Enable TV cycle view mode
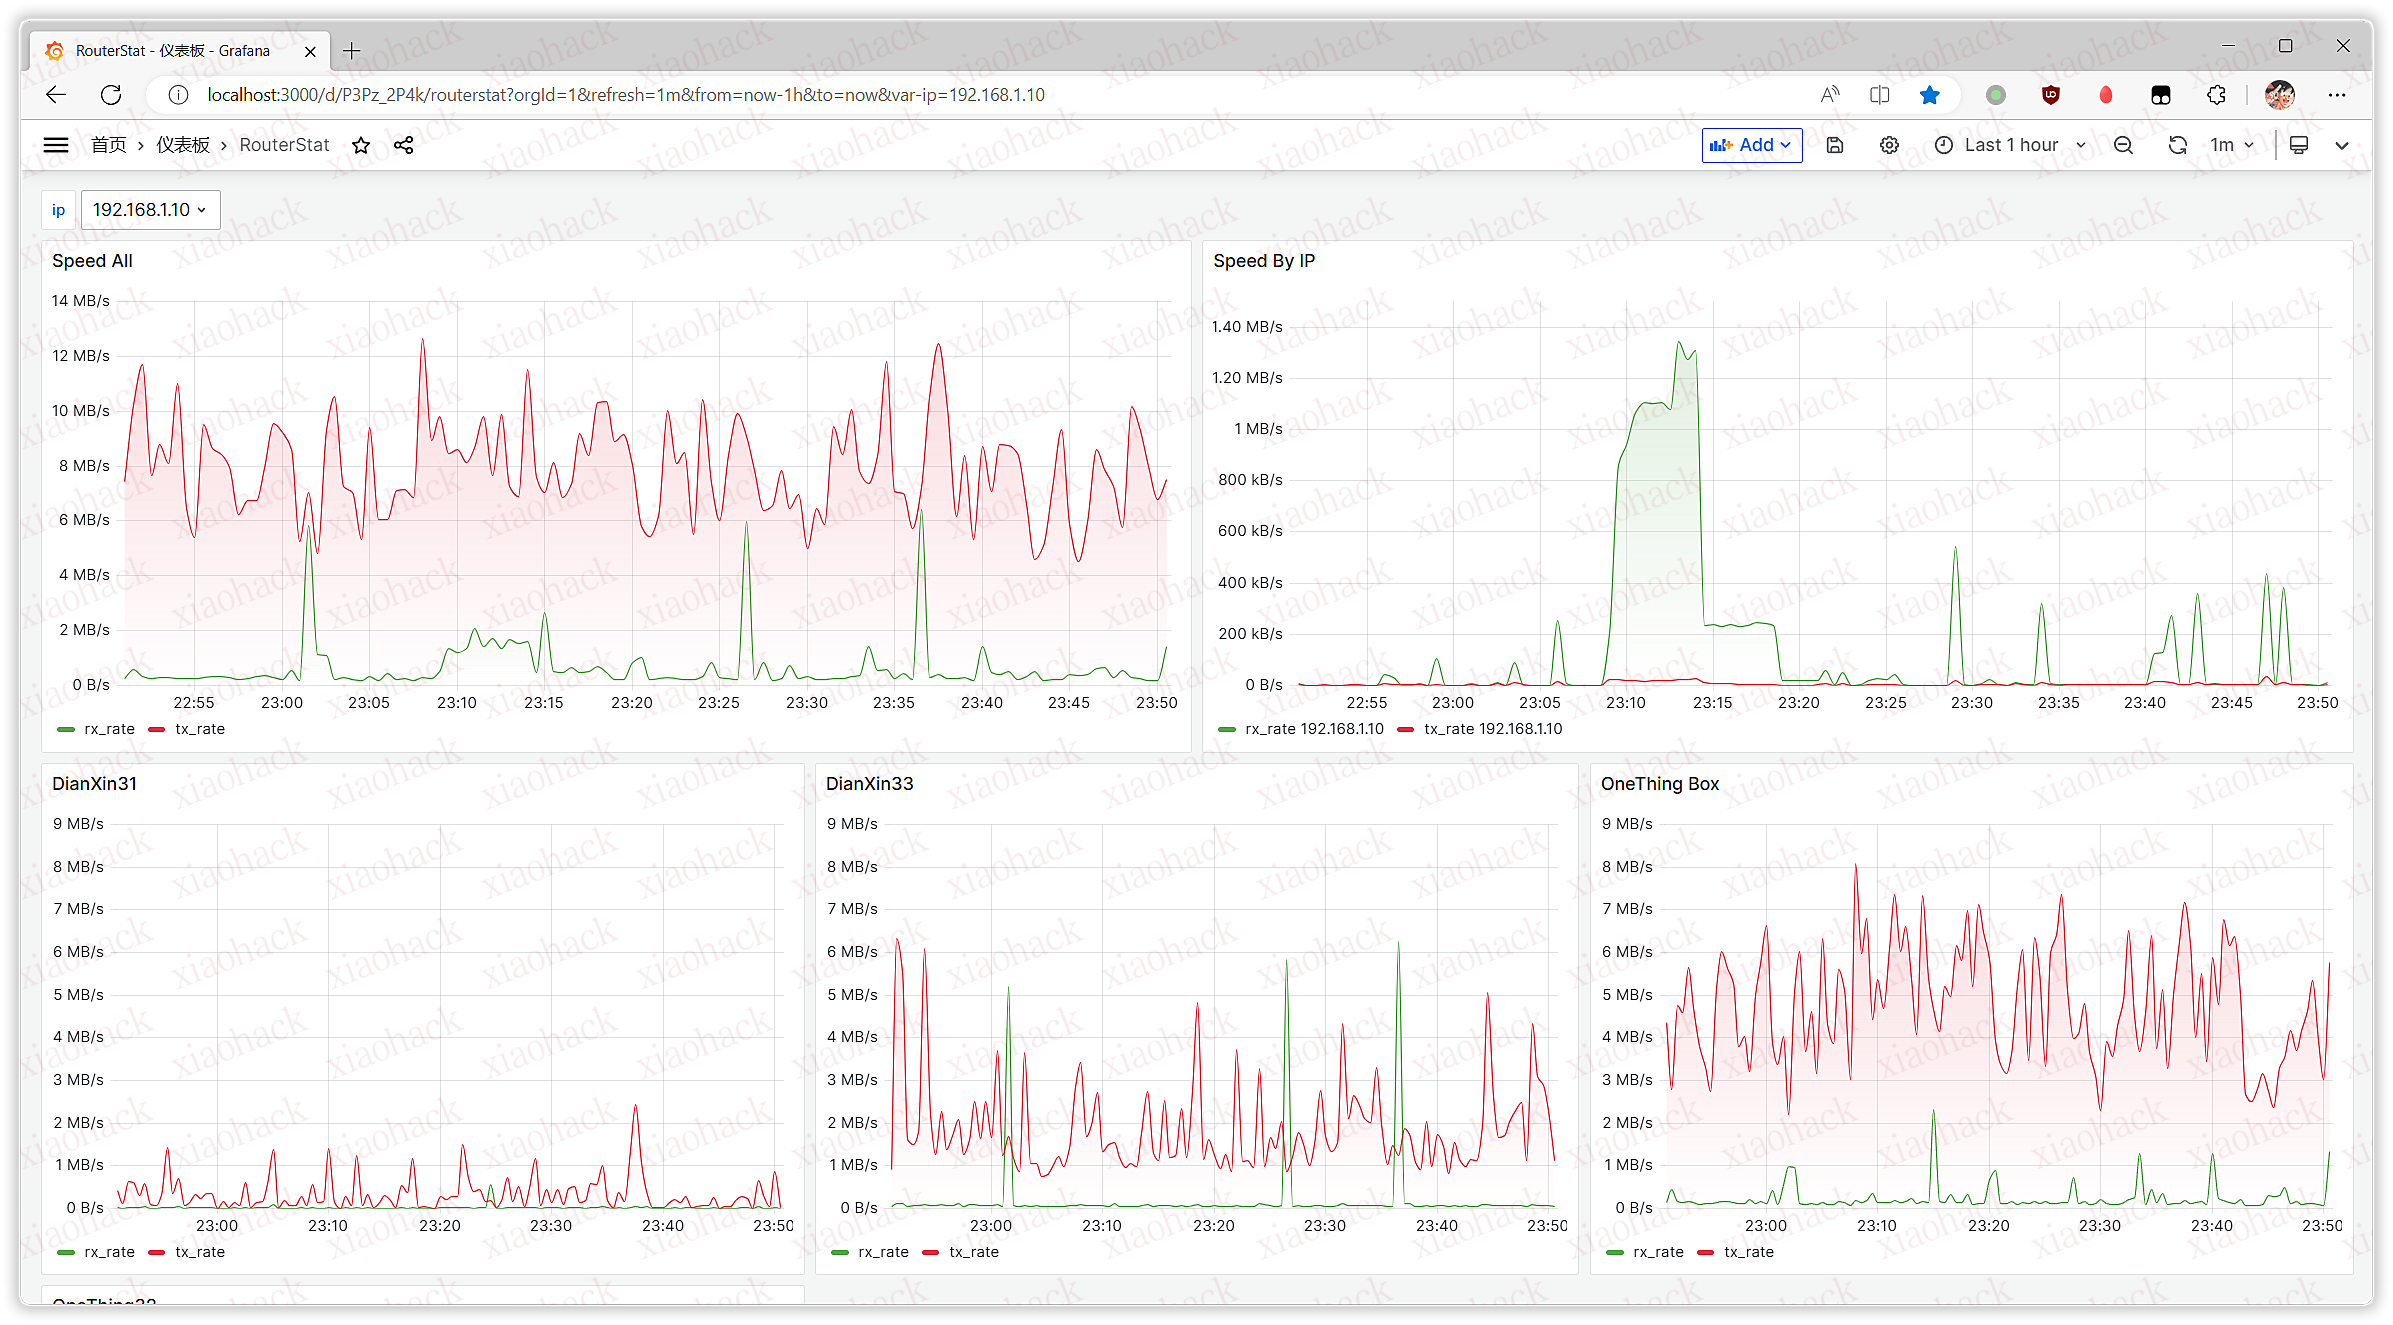 pyautogui.click(x=2298, y=145)
